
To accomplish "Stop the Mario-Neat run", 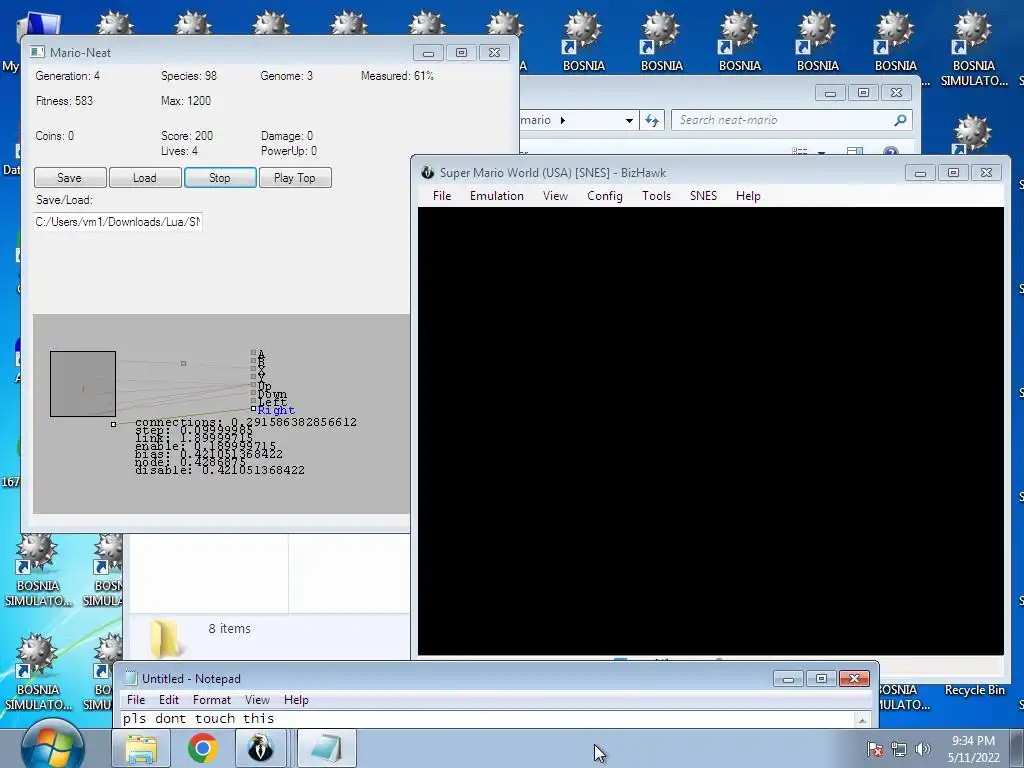I will click(220, 178).
